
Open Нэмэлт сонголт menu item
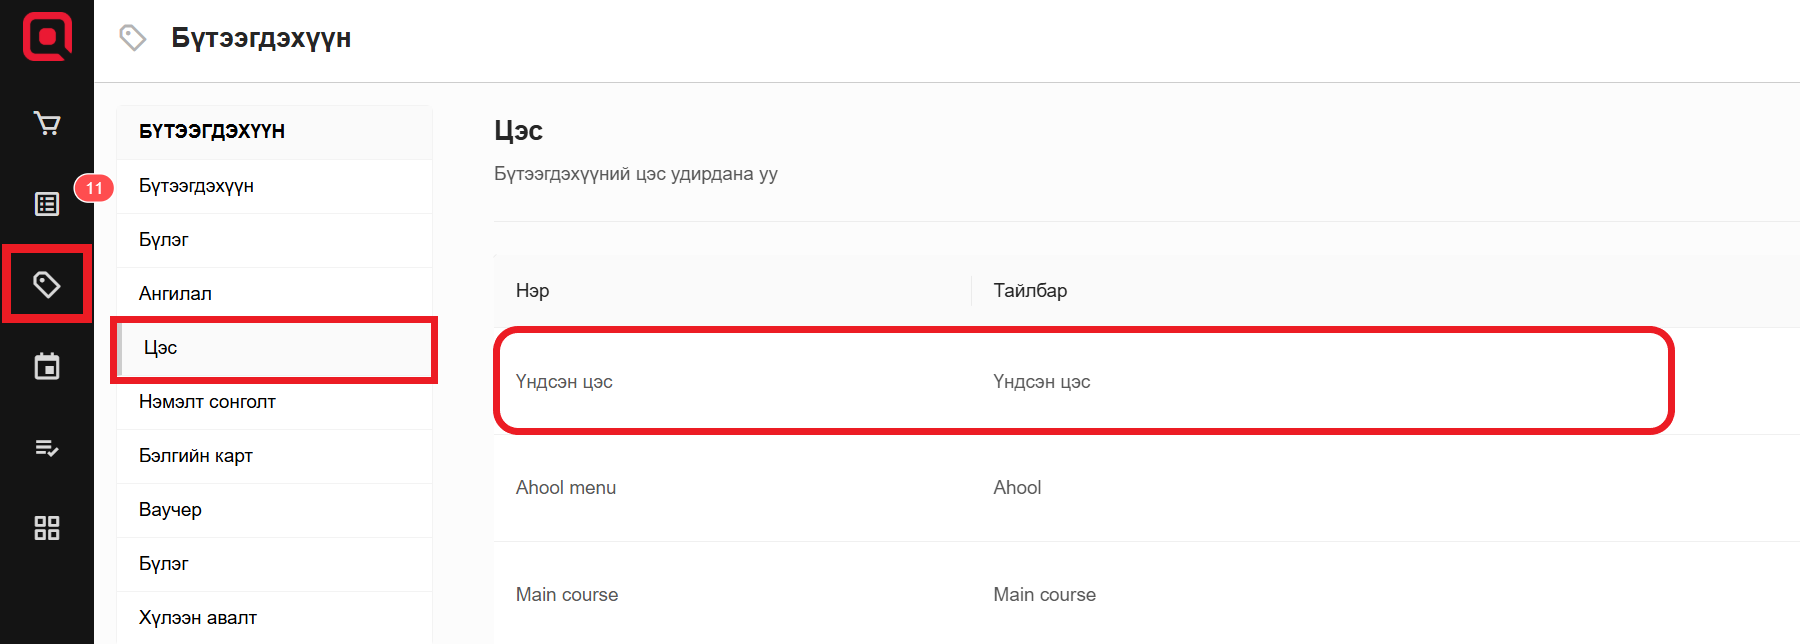207,402
